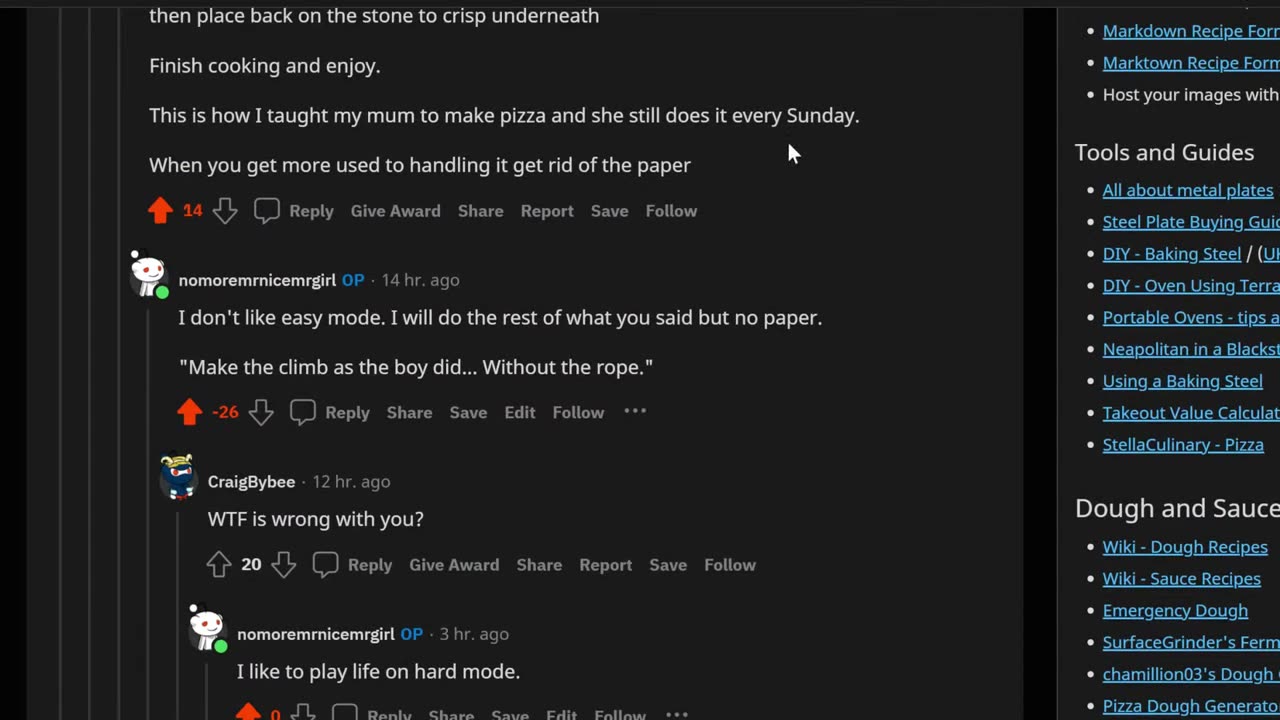Click the speech bubble icon on CraigBybee's comment
The width and height of the screenshot is (1280, 720).
click(325, 565)
